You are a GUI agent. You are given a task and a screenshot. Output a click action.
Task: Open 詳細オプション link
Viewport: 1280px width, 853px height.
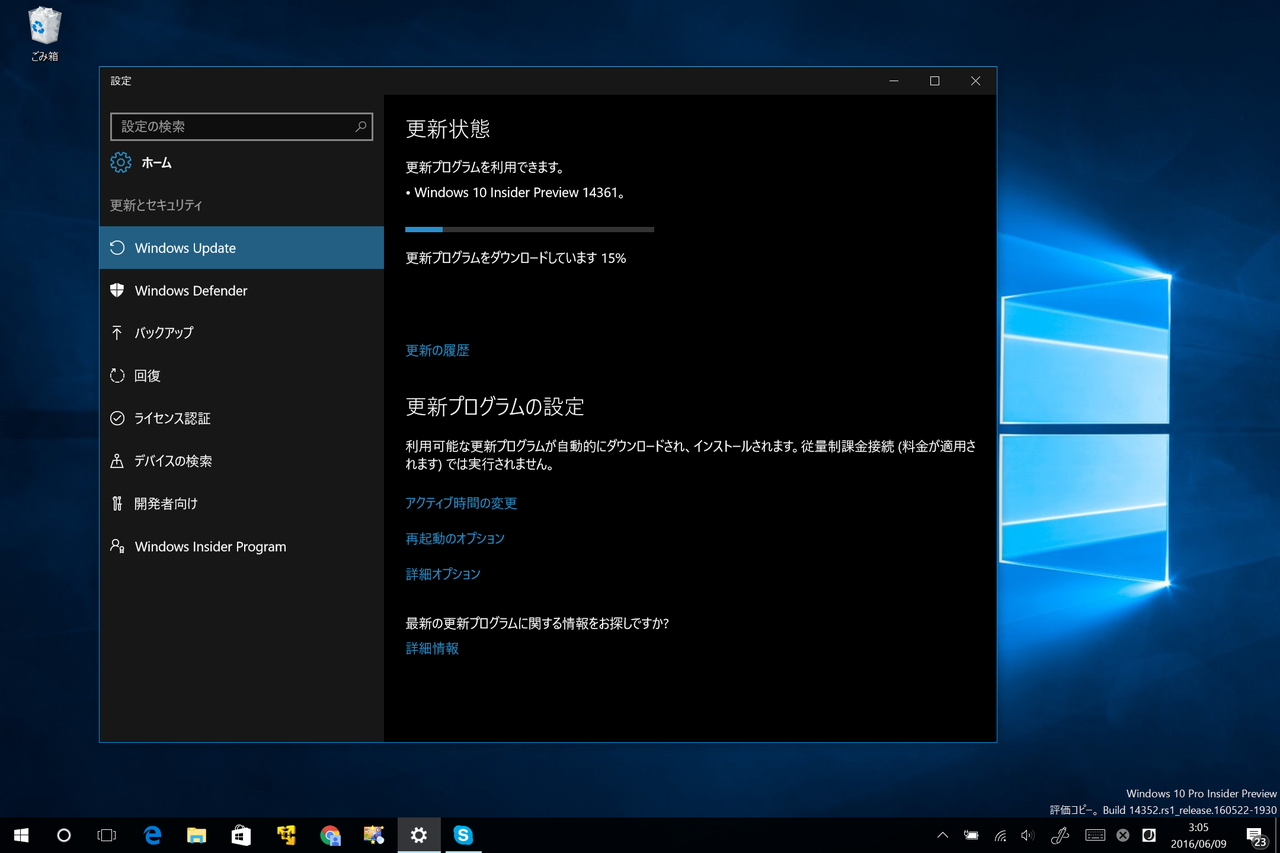(x=443, y=574)
